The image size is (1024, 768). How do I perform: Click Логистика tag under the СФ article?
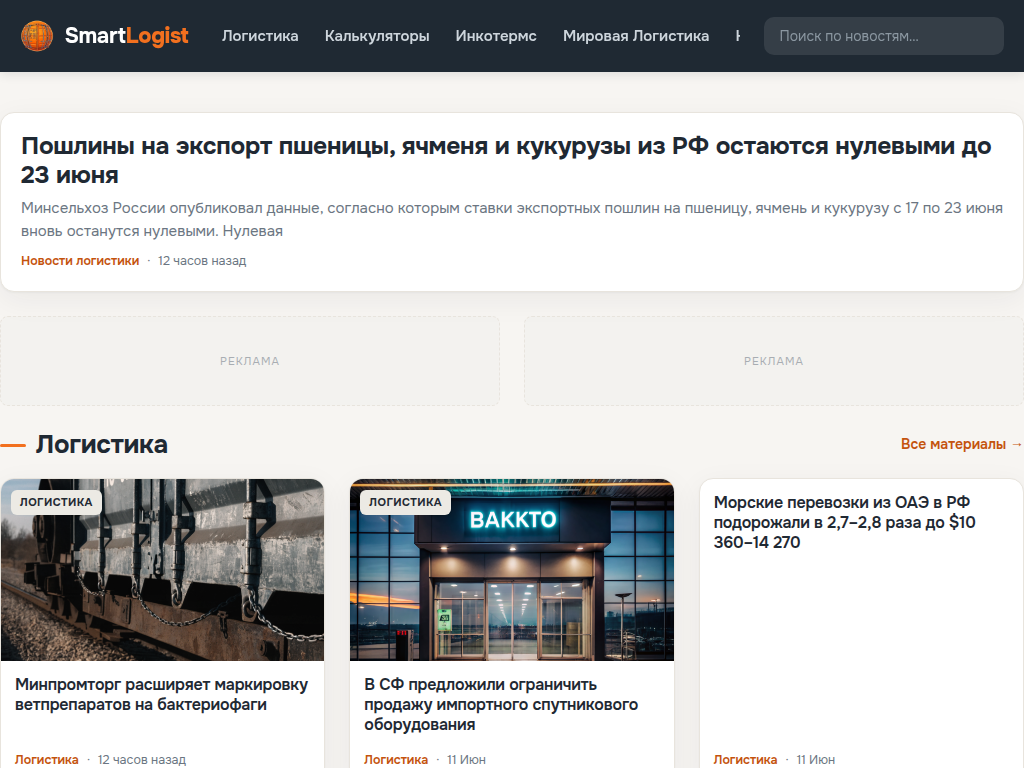[396, 760]
